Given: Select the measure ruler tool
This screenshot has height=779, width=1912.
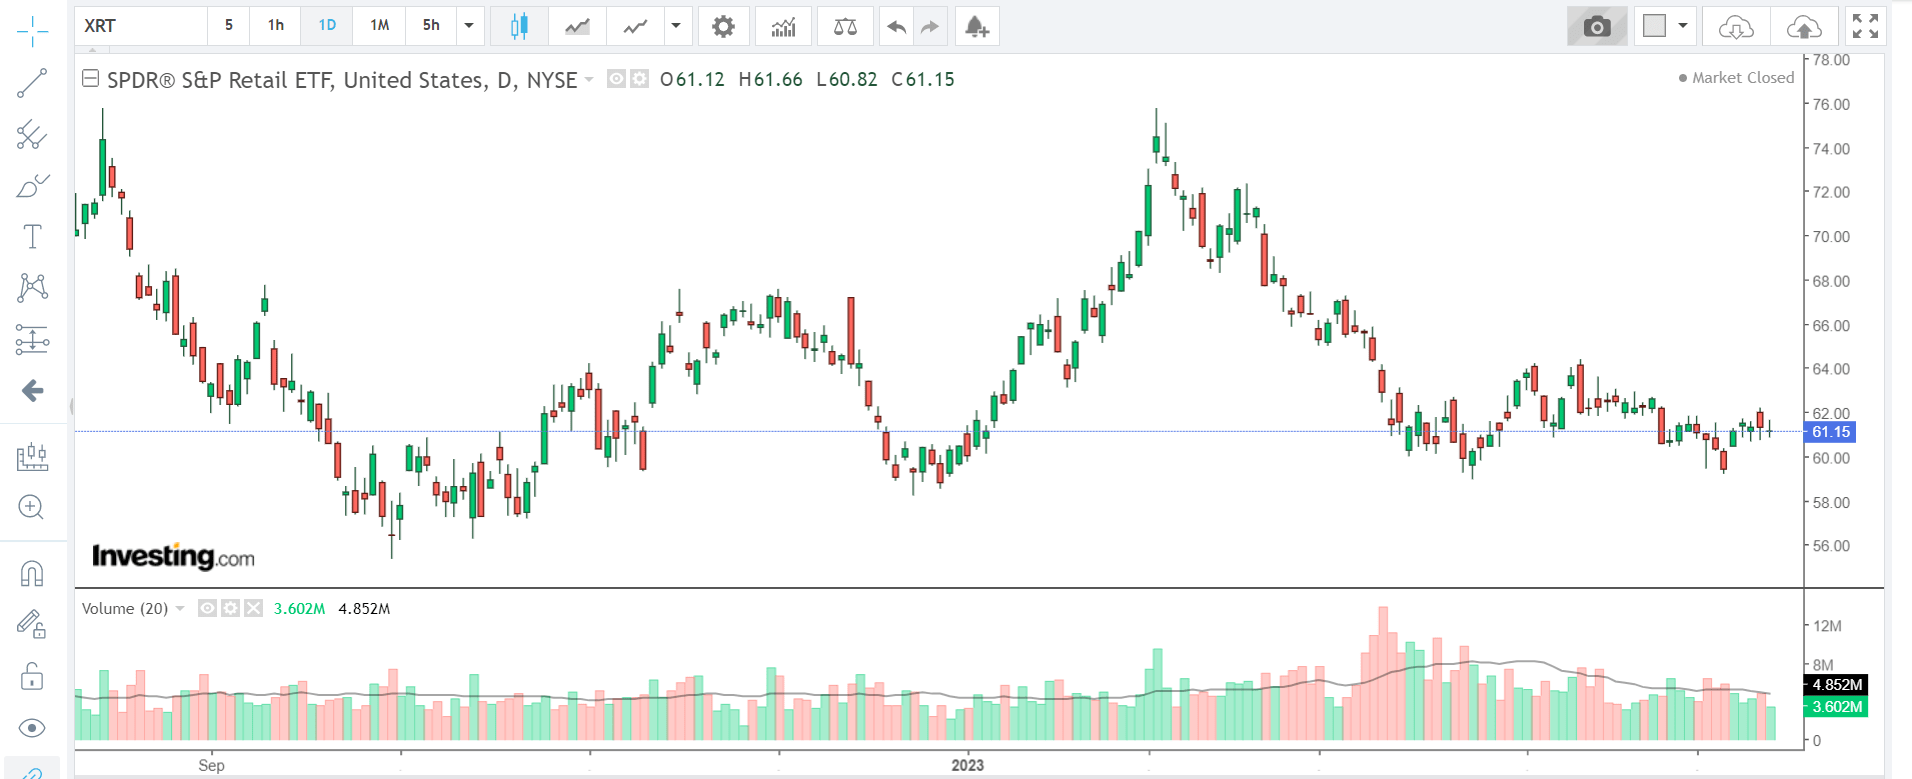Looking at the screenshot, I should click(32, 456).
